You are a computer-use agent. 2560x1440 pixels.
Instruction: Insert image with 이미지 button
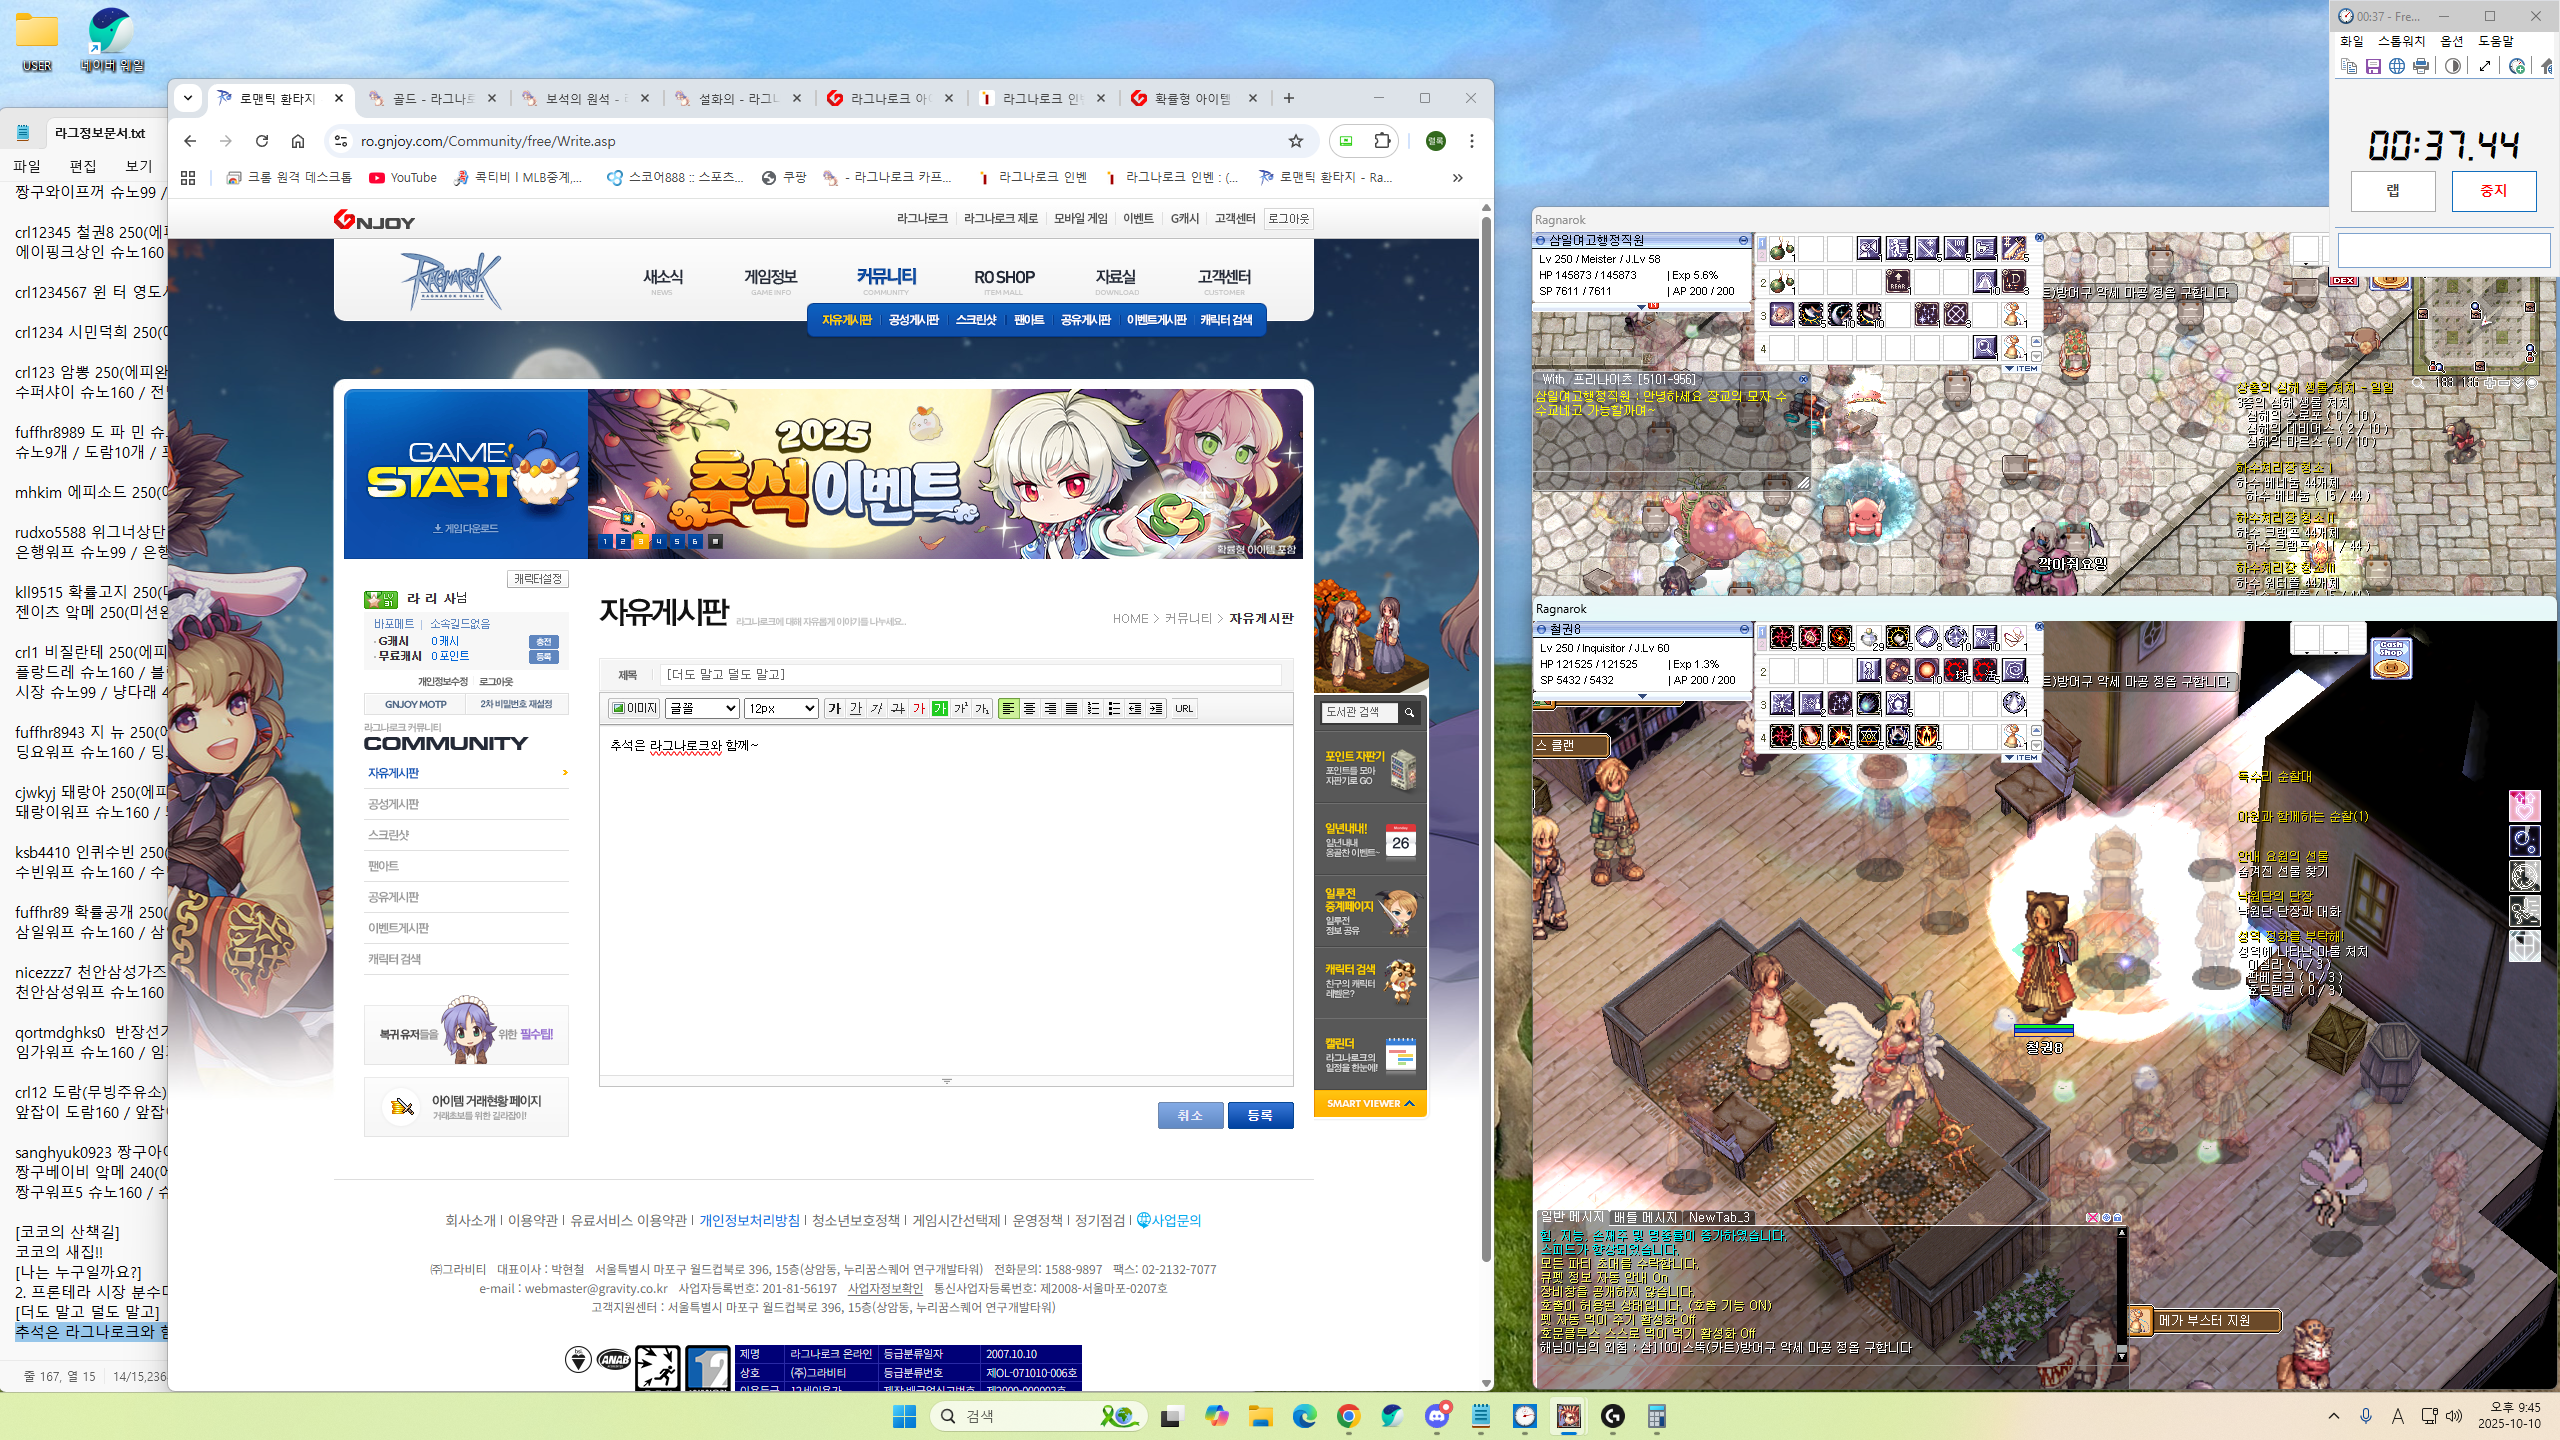634,708
